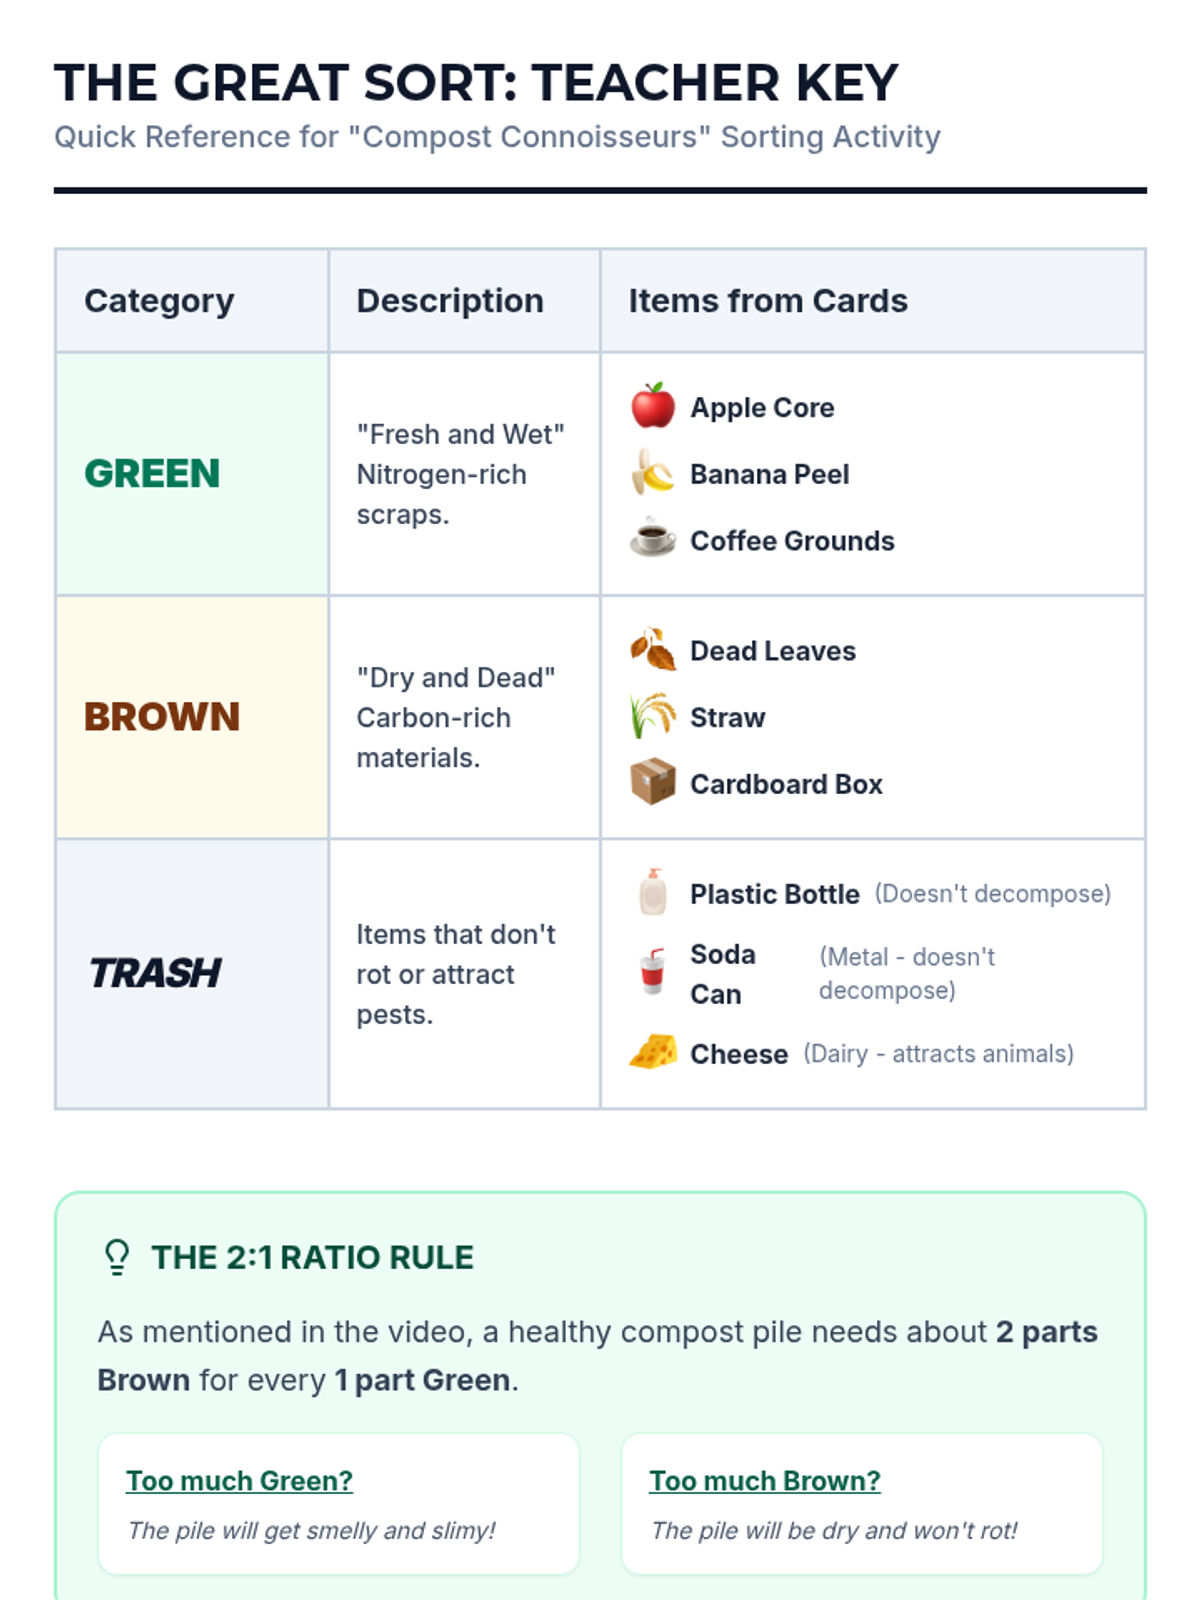The image size is (1200, 1600).
Task: Click the straw sheaf icon
Action: pyautogui.click(x=652, y=716)
